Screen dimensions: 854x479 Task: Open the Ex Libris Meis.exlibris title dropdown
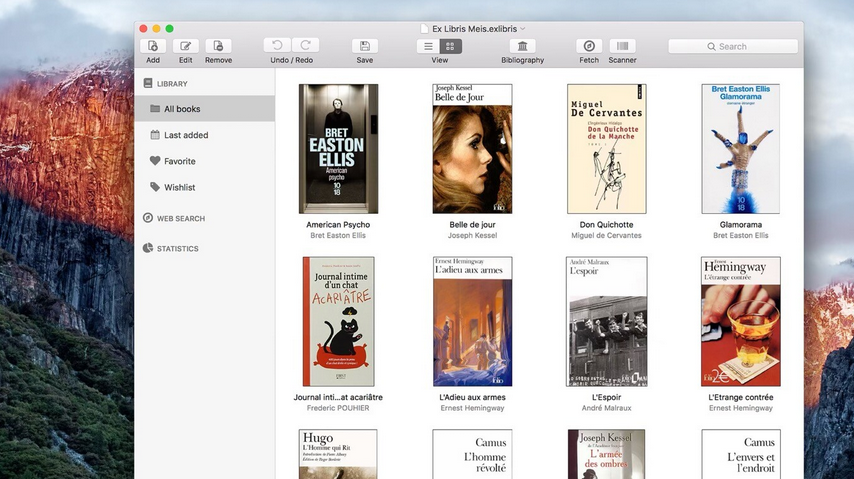pos(523,29)
